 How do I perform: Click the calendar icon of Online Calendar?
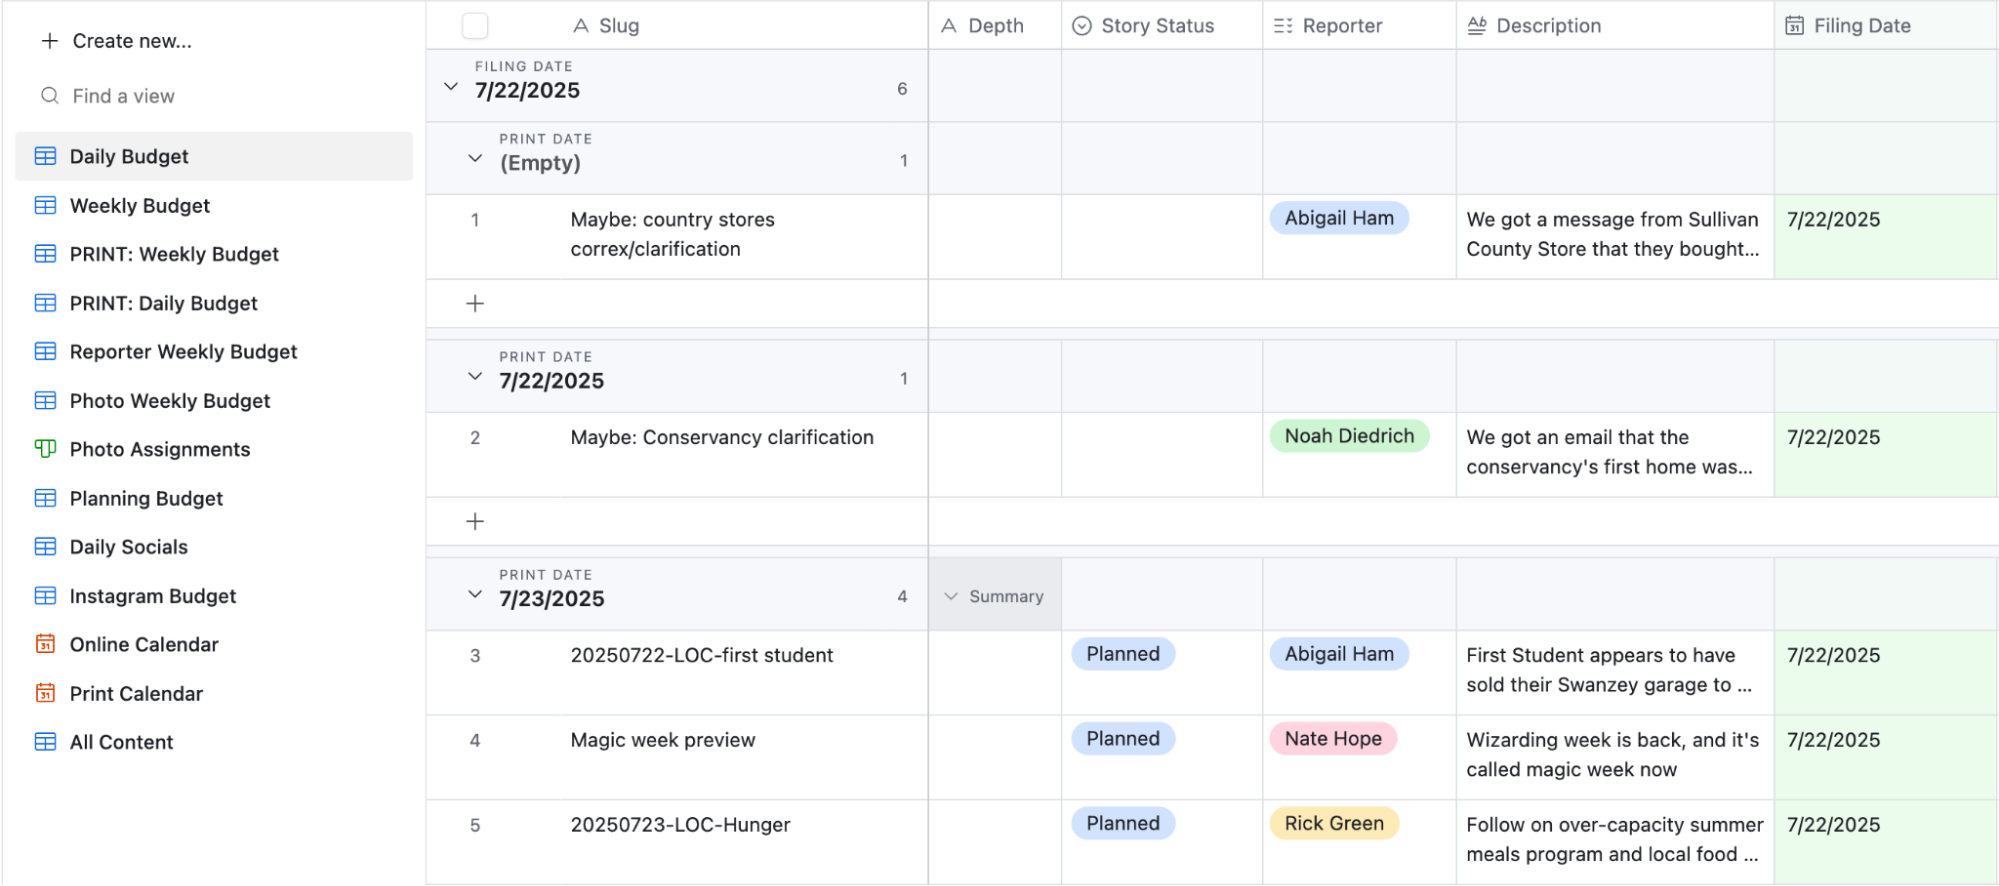point(46,644)
